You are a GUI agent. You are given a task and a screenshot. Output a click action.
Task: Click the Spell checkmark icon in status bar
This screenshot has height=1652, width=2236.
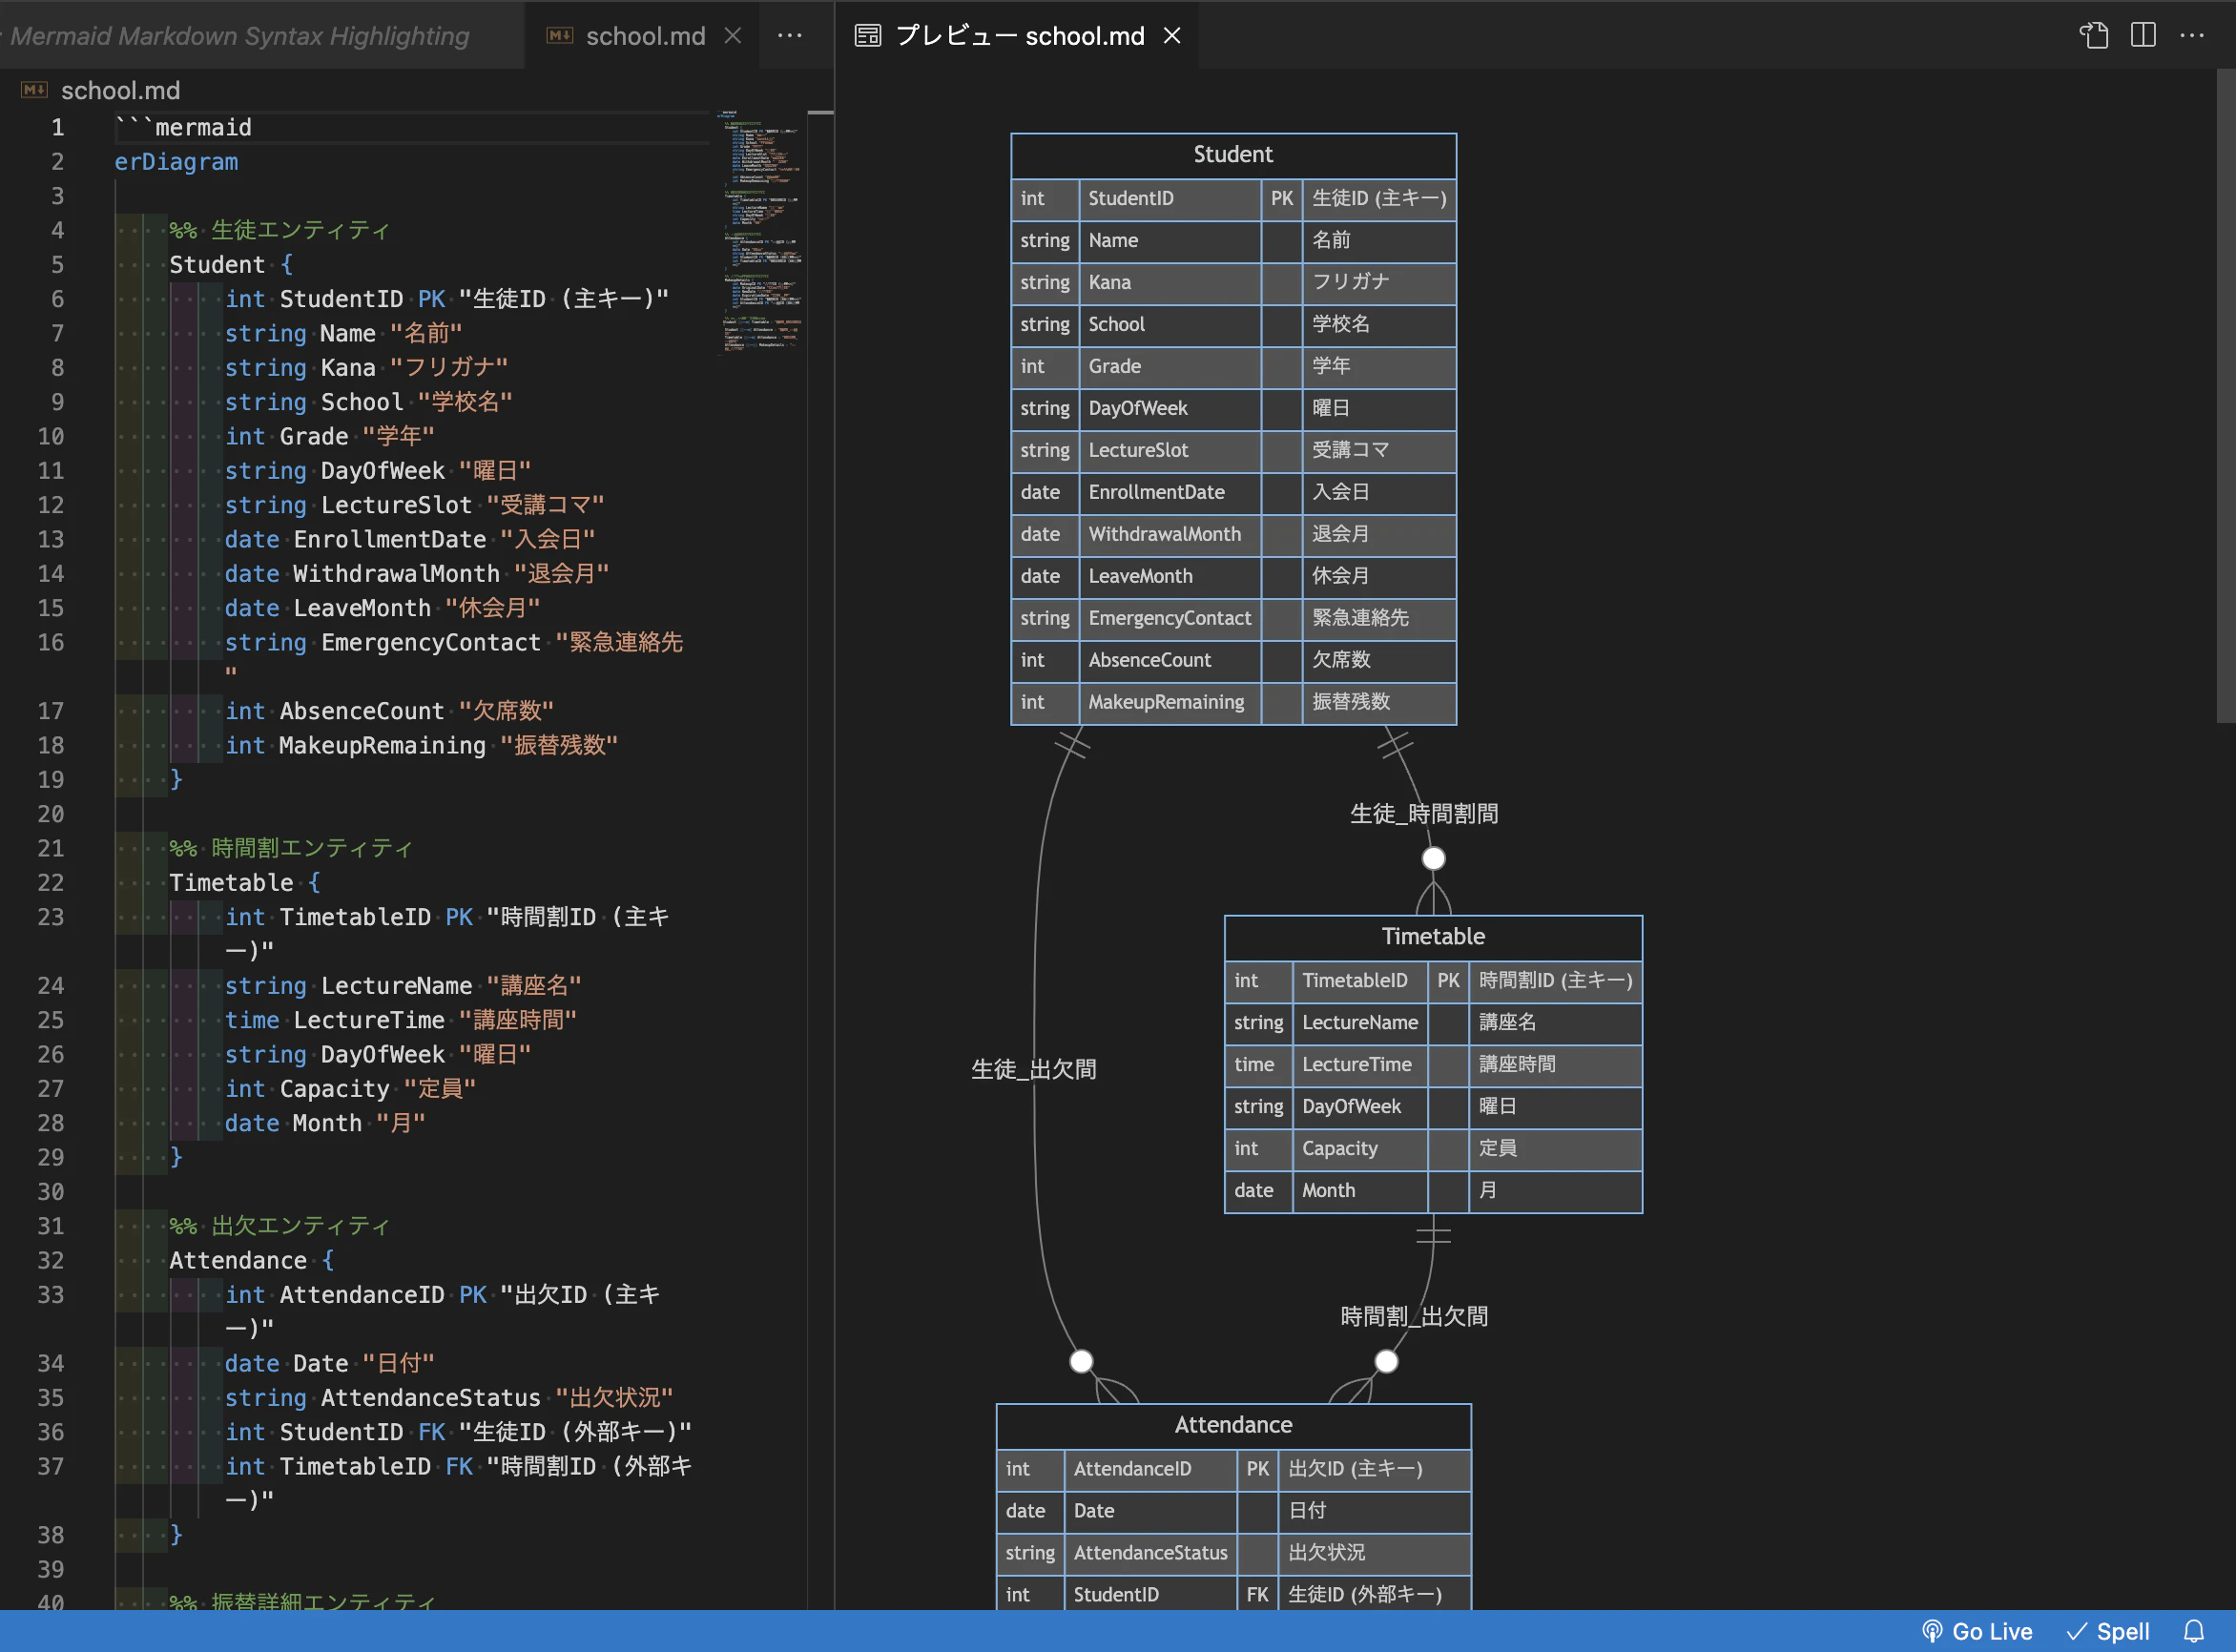tap(2077, 1632)
